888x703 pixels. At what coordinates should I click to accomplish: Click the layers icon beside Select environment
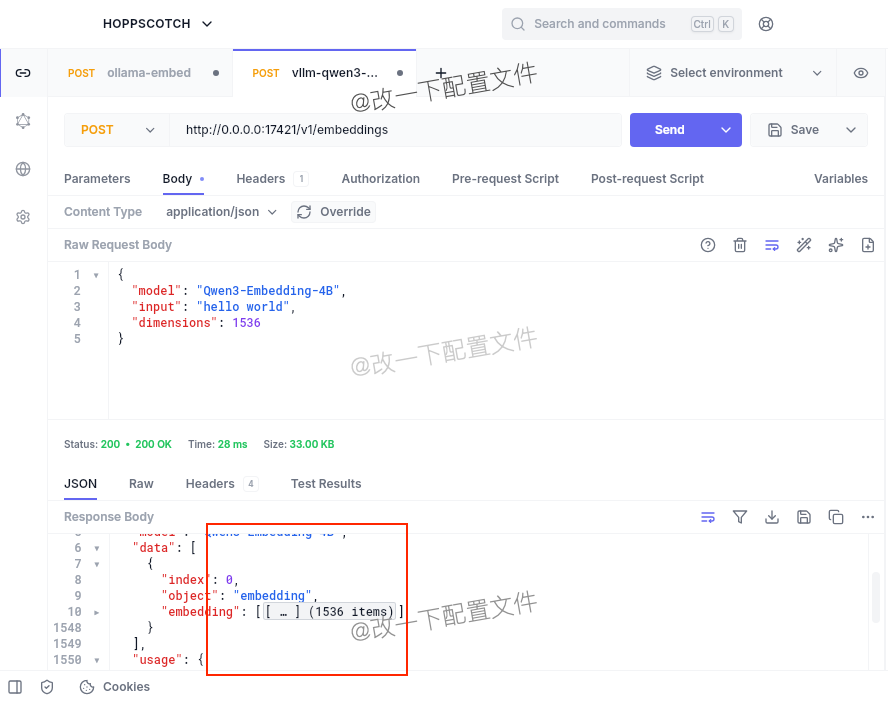click(654, 73)
